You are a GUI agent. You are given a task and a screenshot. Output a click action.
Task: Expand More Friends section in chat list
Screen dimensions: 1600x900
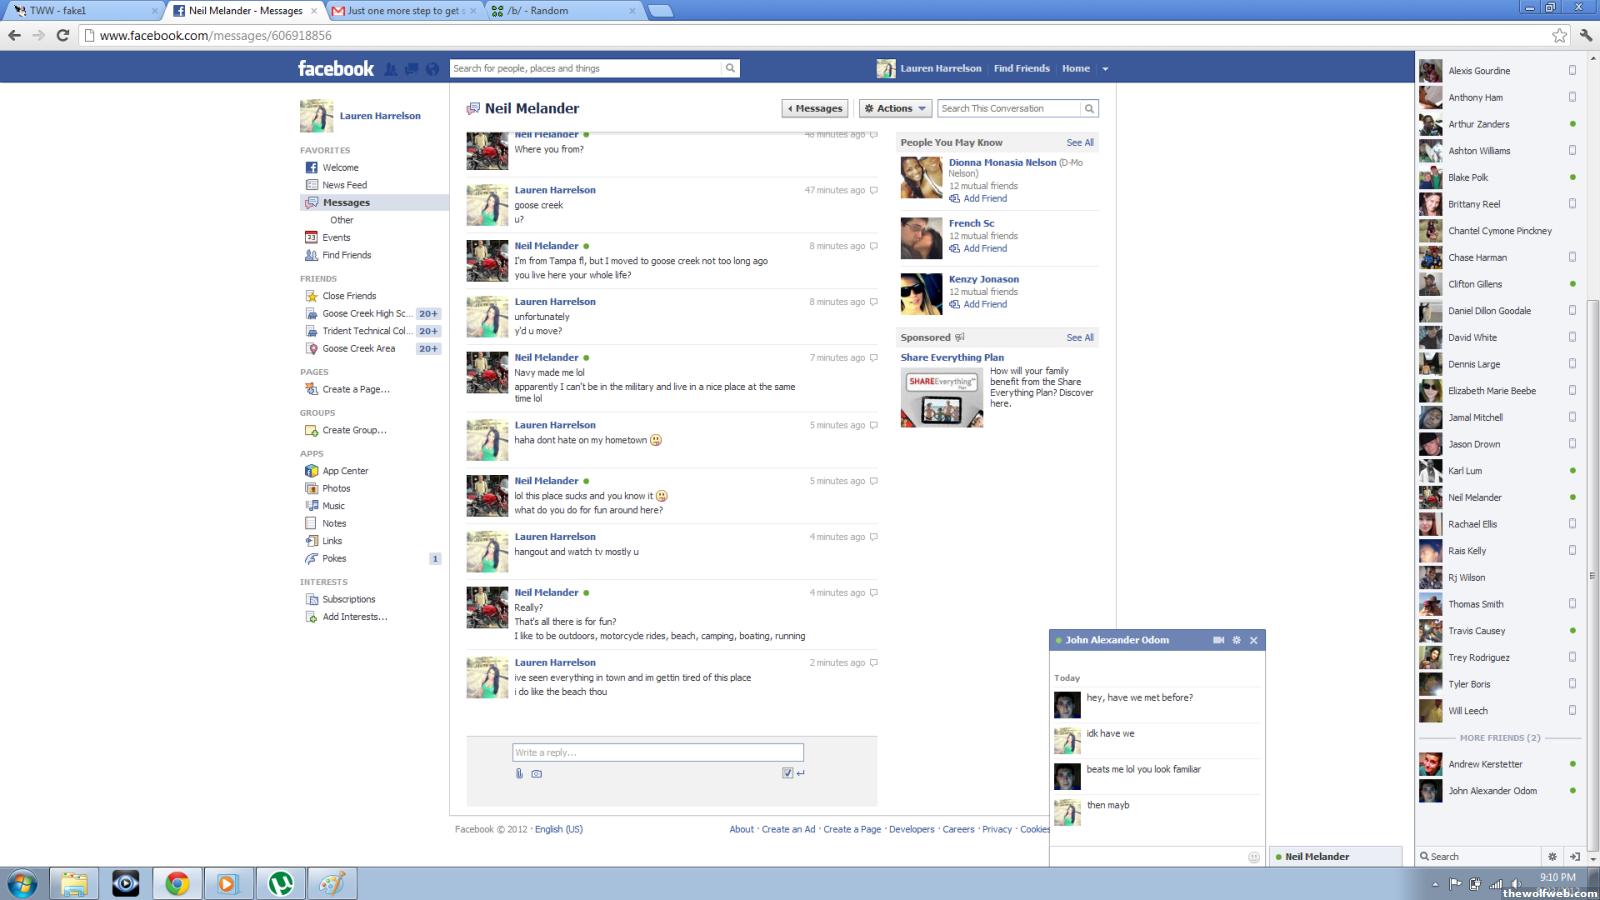1499,738
